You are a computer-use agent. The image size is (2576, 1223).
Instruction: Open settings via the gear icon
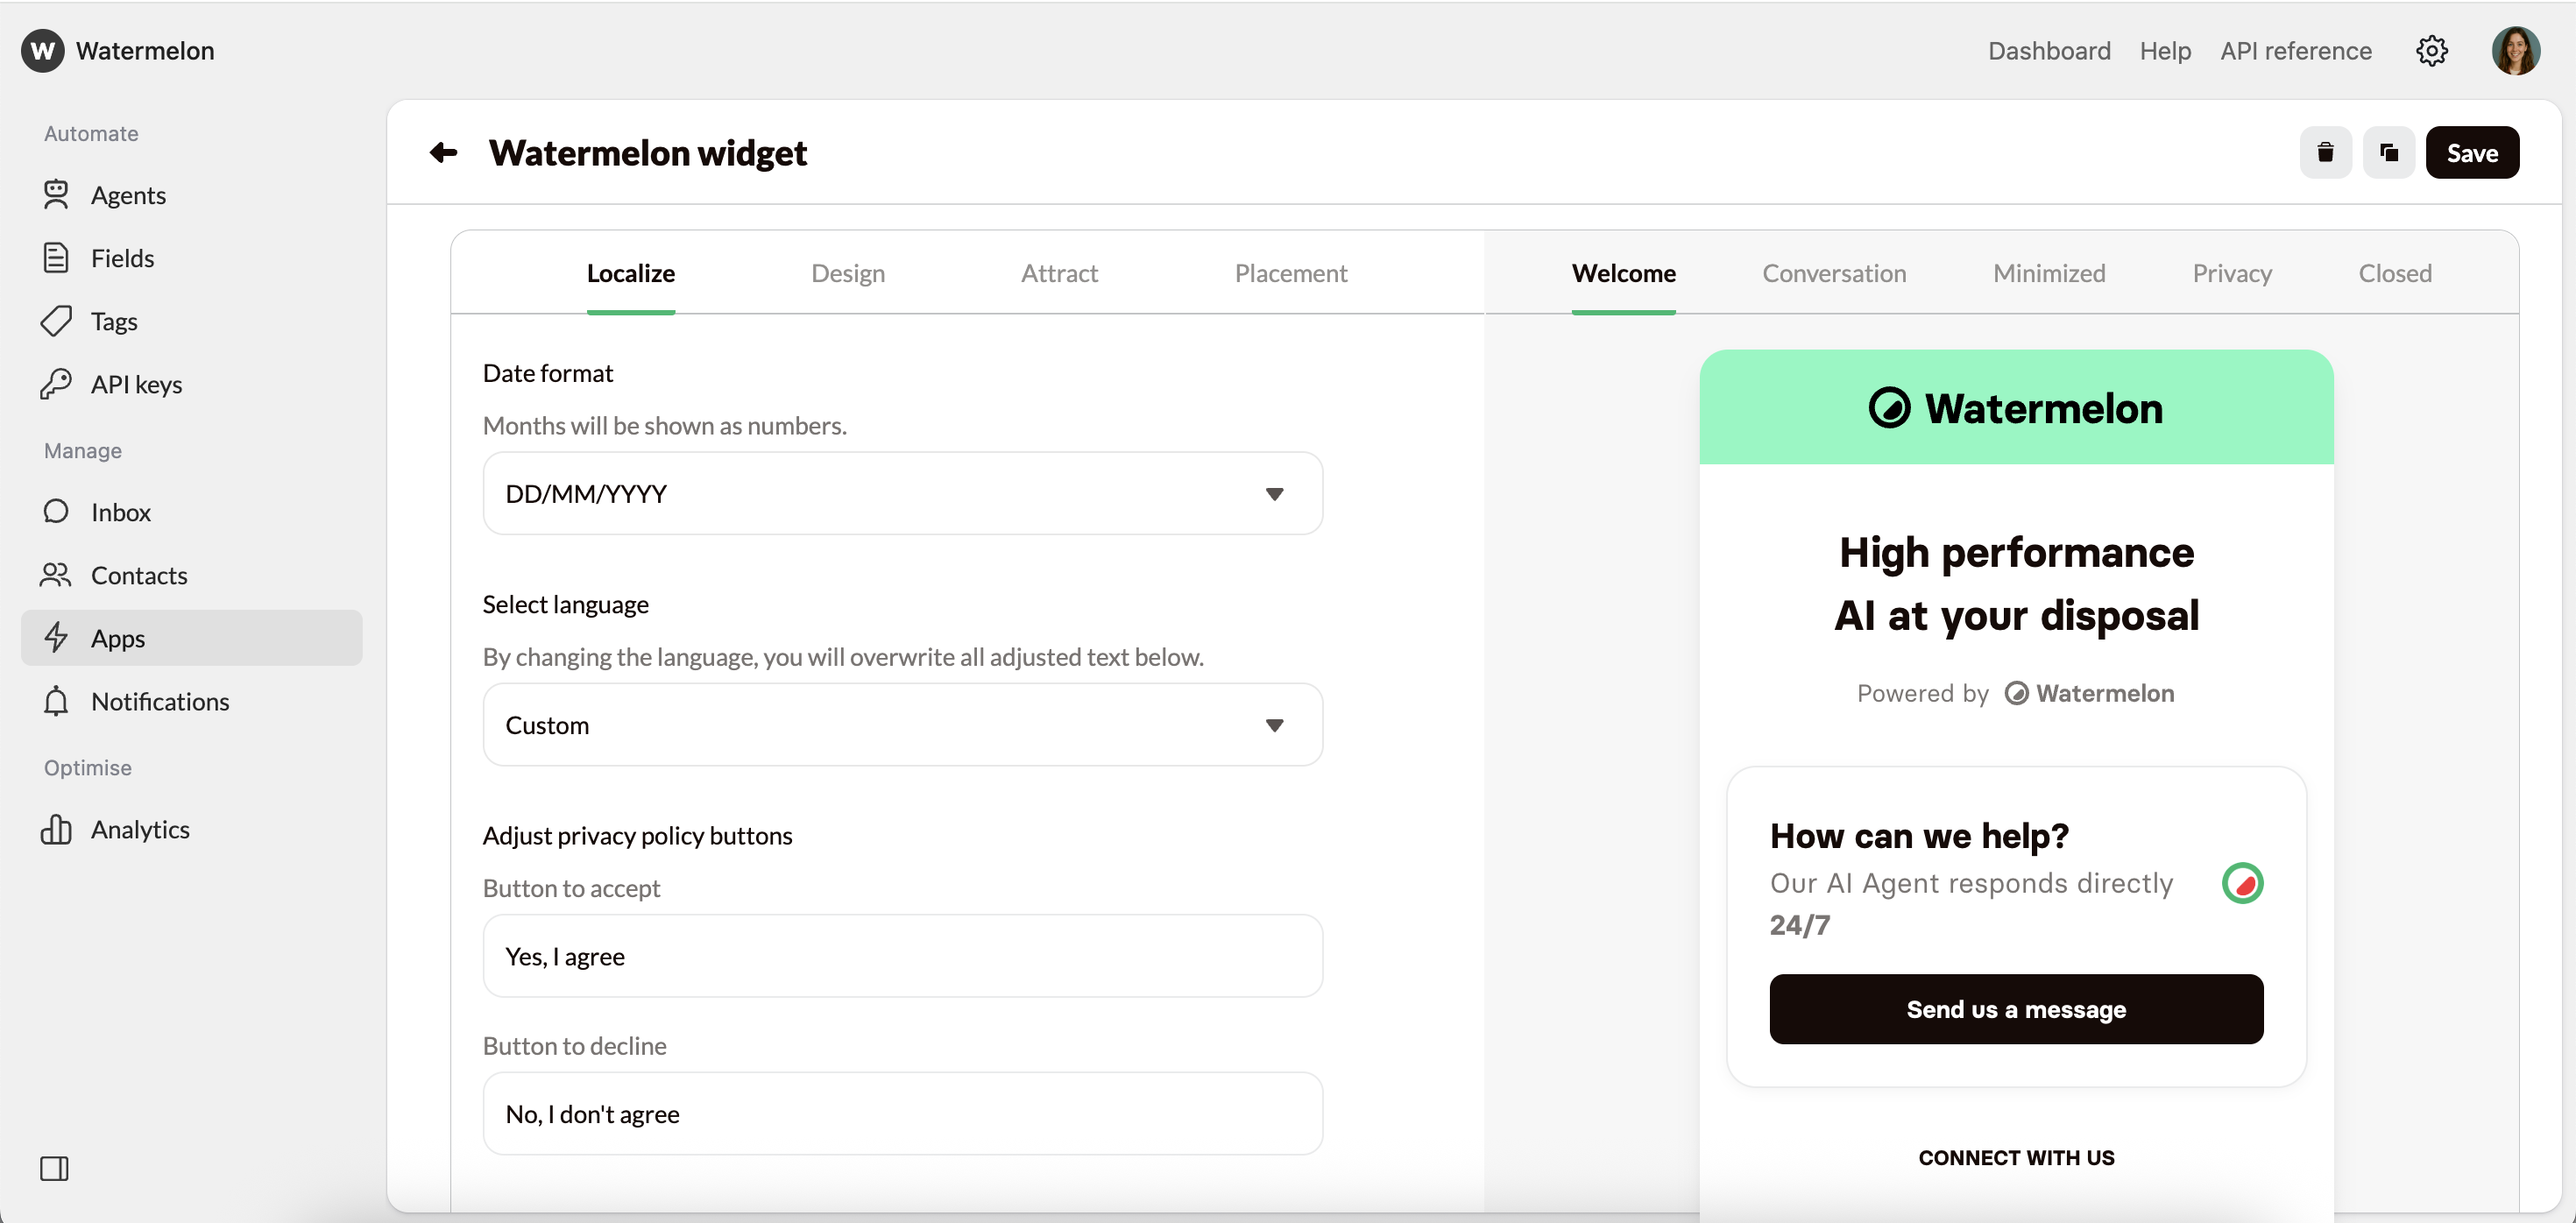(2432, 50)
